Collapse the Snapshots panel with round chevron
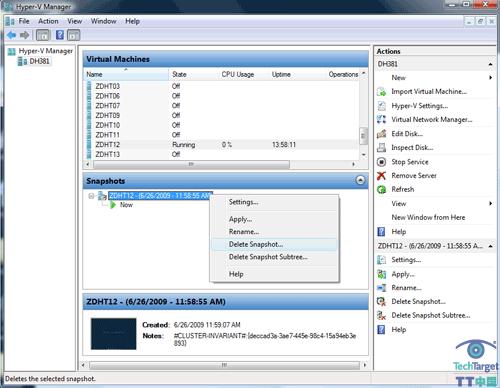500x388 pixels. 360,180
